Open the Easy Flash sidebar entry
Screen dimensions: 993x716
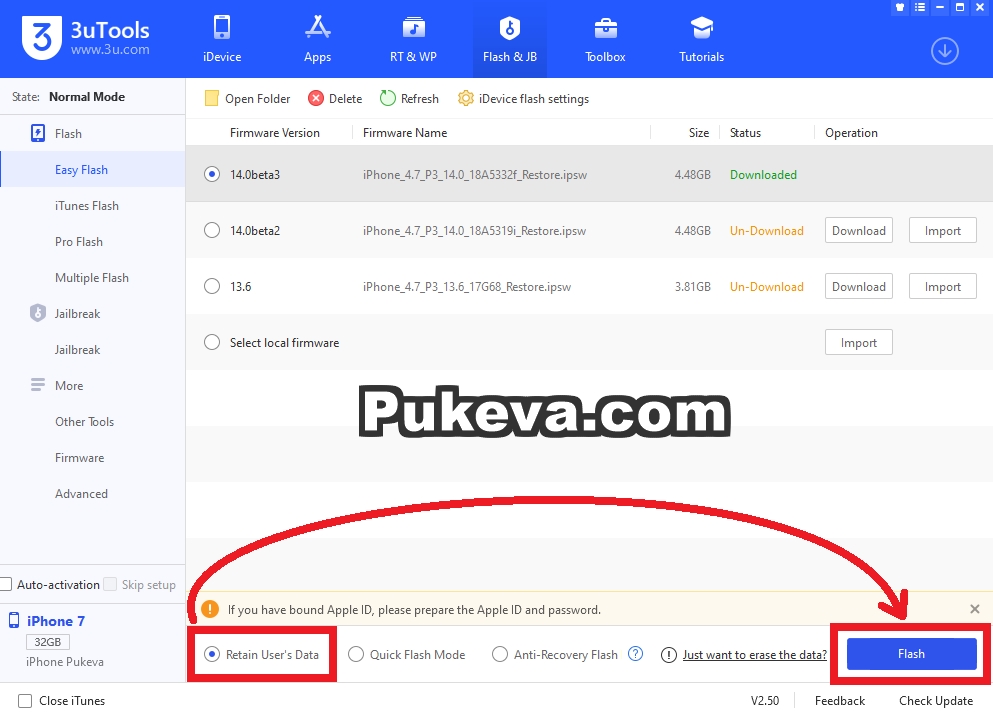[x=81, y=169]
